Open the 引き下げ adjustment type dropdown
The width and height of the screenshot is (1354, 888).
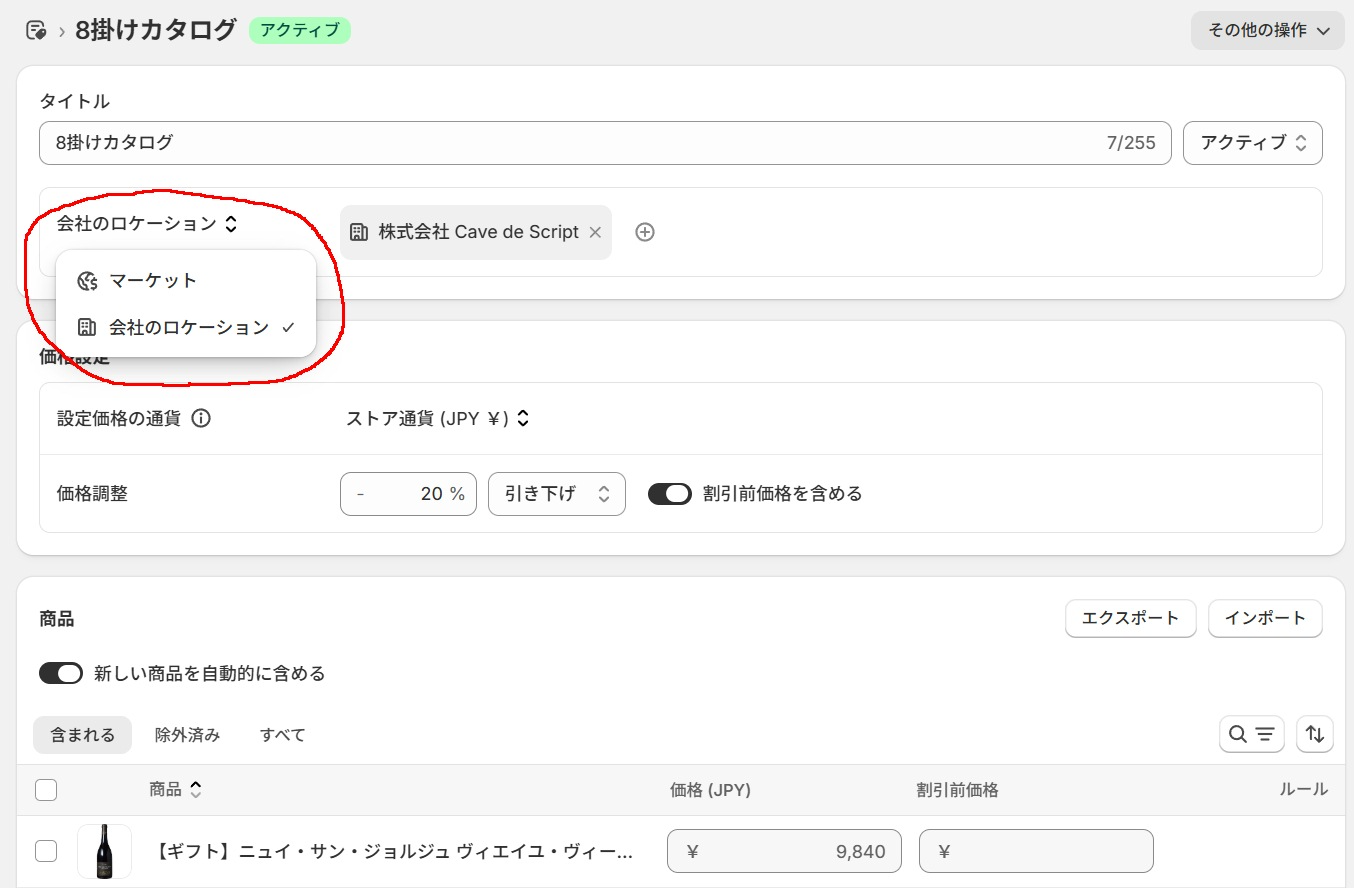556,494
